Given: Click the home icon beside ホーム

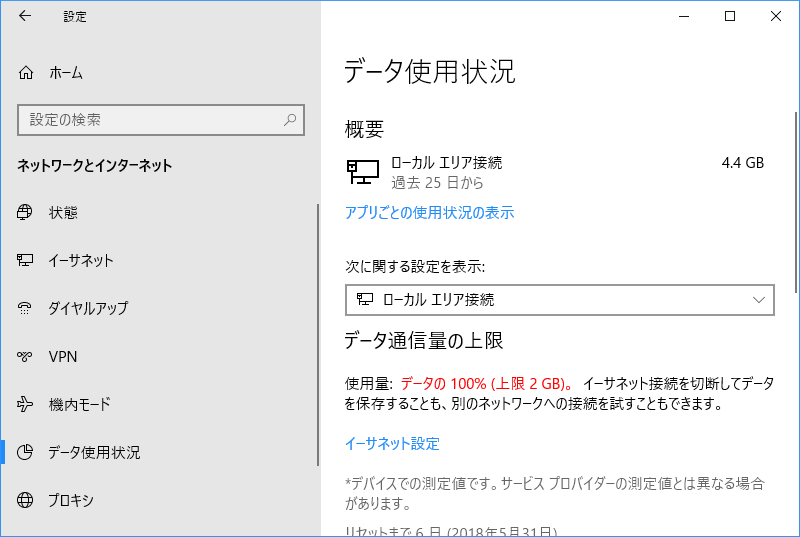Looking at the screenshot, I should 26,73.
